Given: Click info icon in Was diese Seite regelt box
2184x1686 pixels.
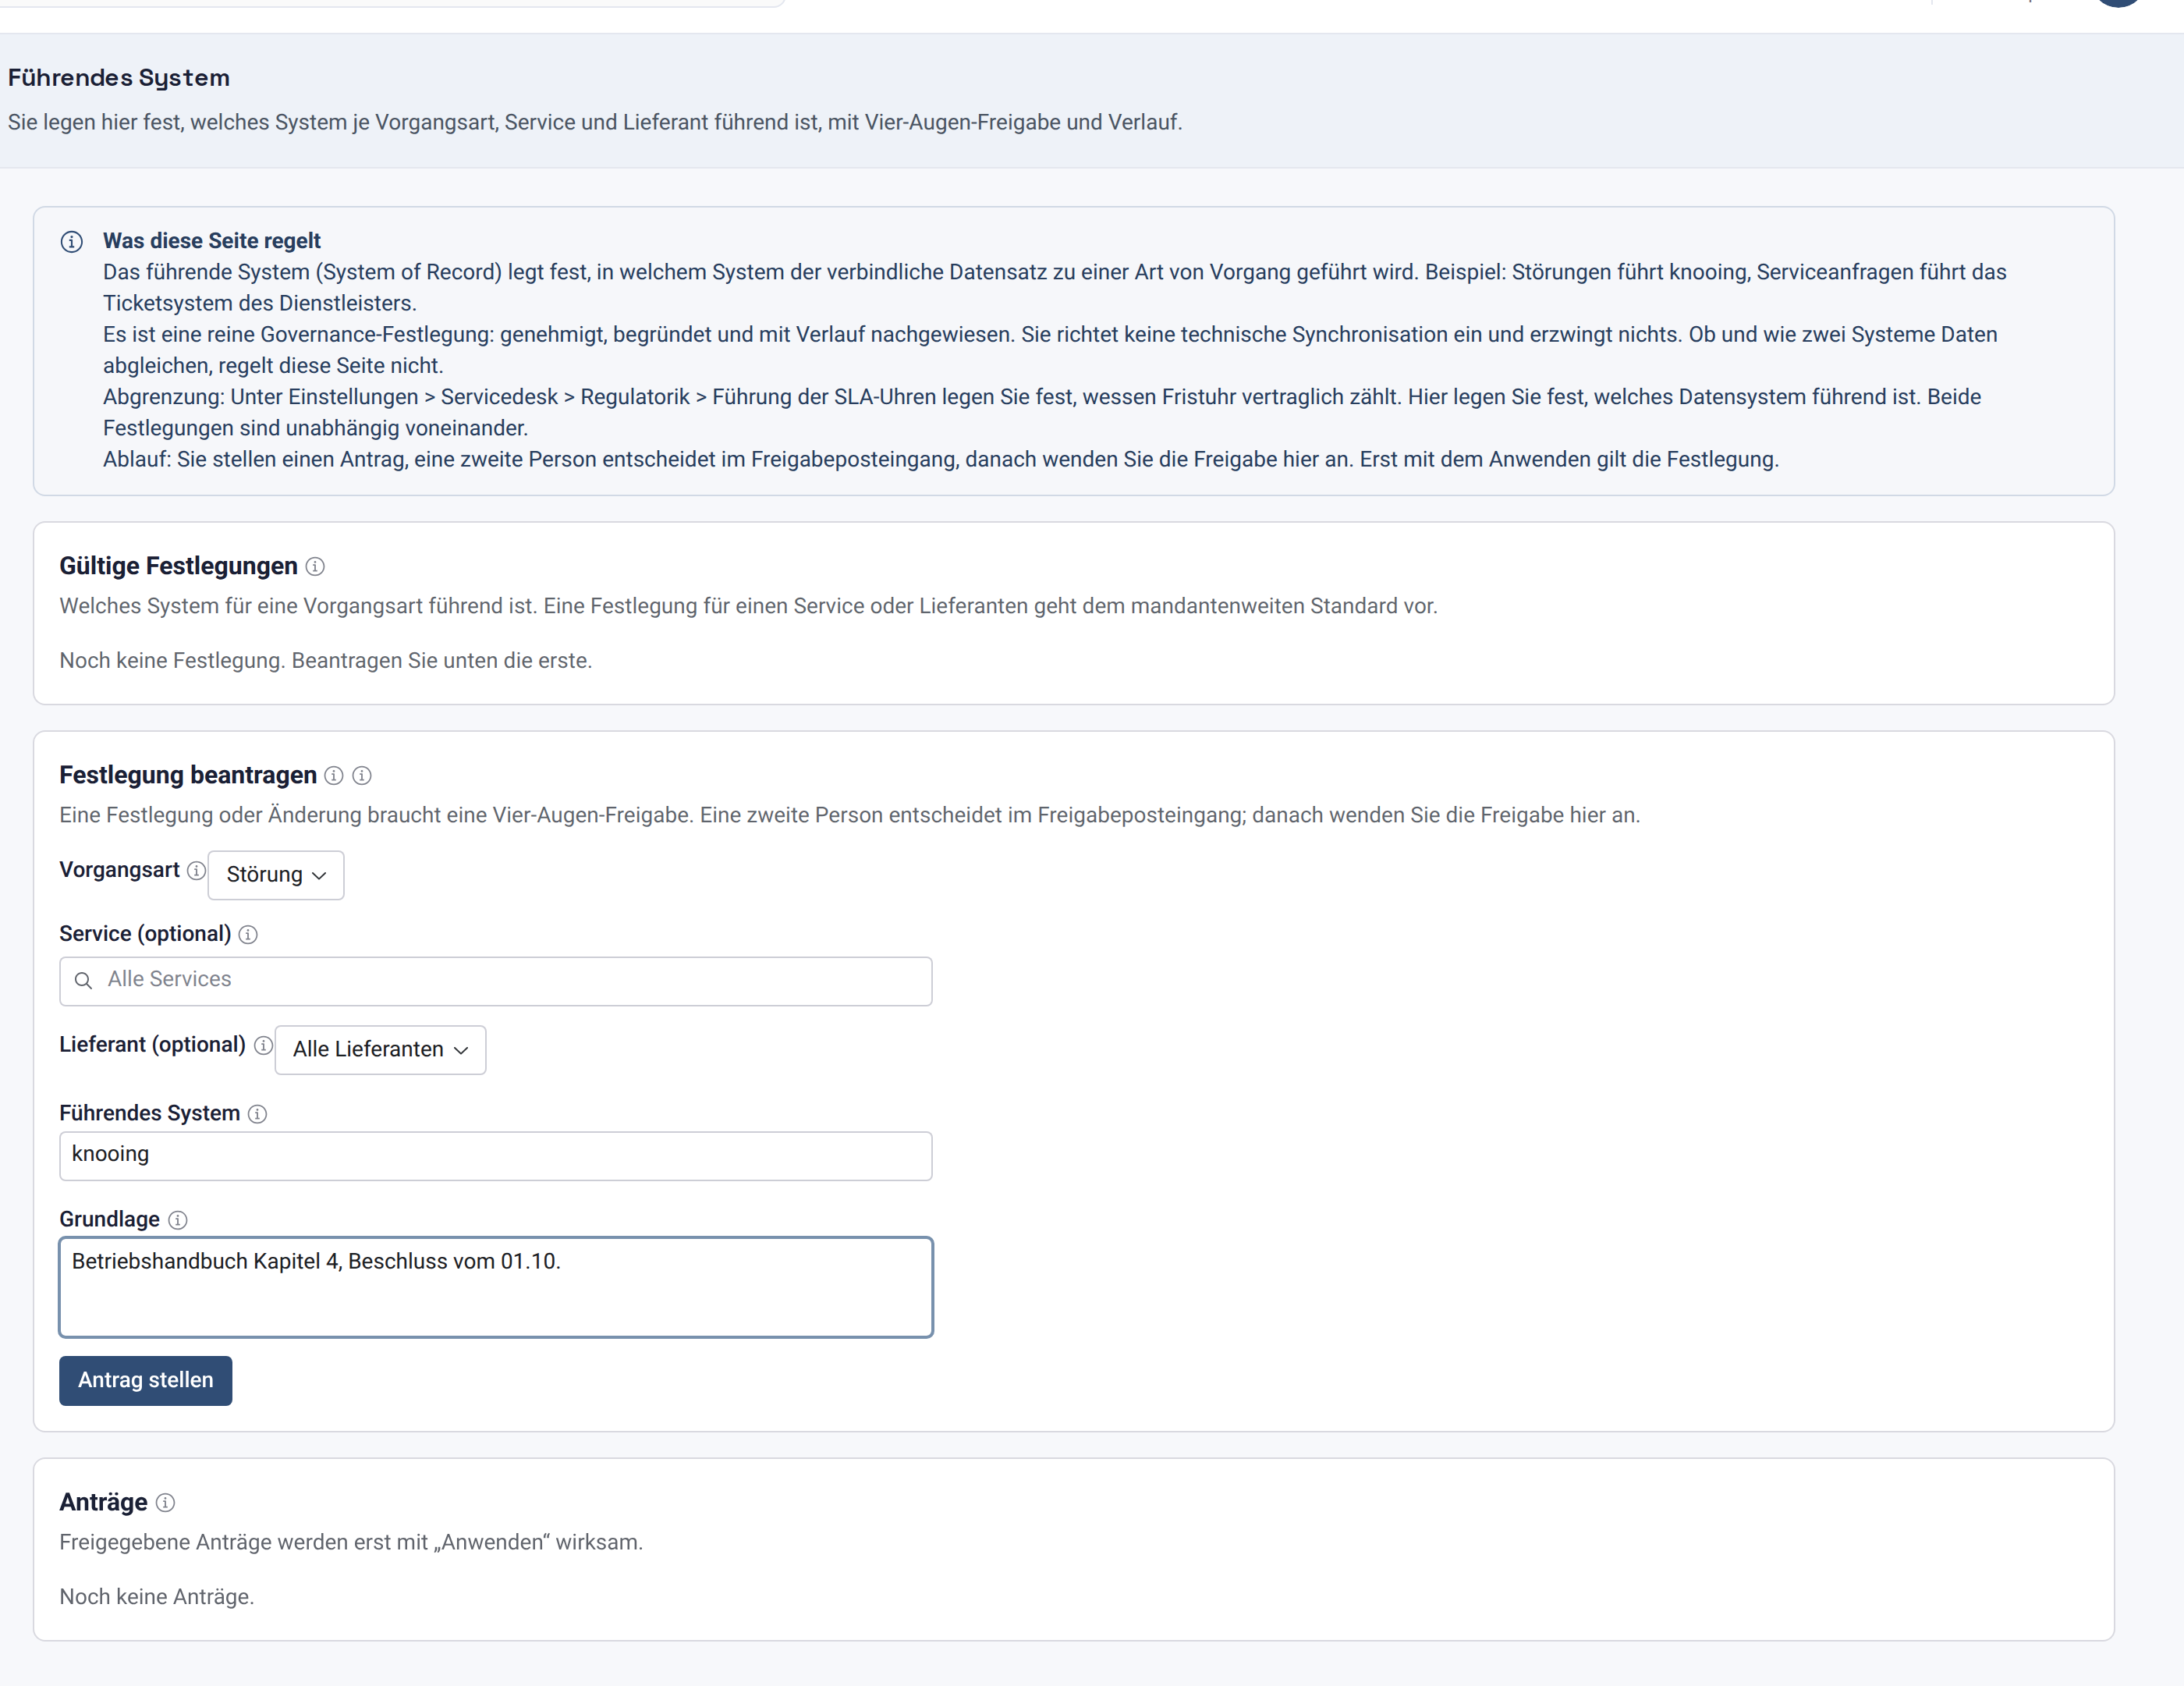Looking at the screenshot, I should coord(72,242).
